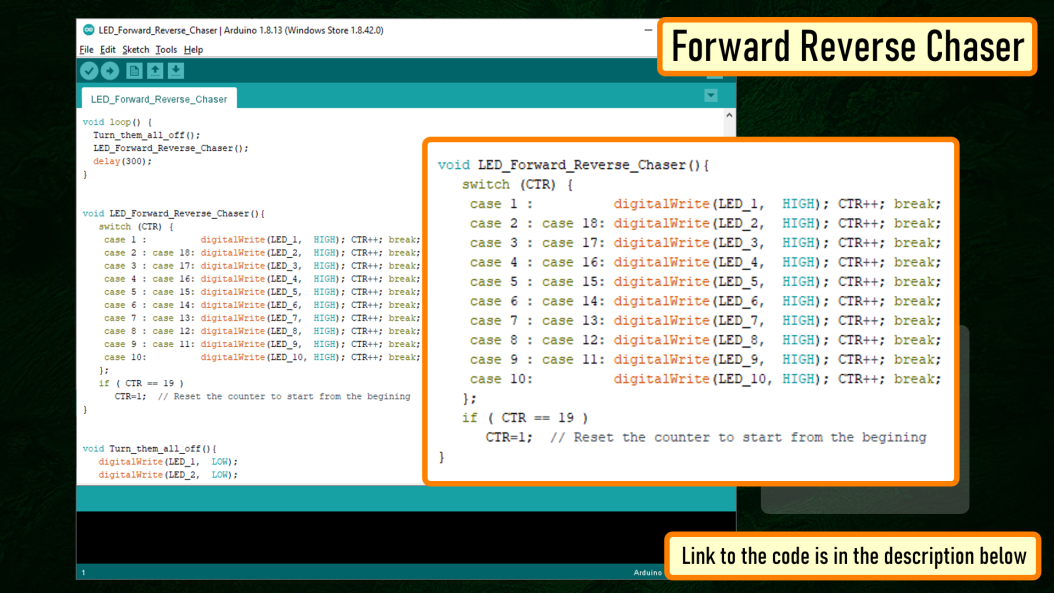This screenshot has width=1054, height=593.
Task: Click the "Link to the code" description banner
Action: coord(854,556)
